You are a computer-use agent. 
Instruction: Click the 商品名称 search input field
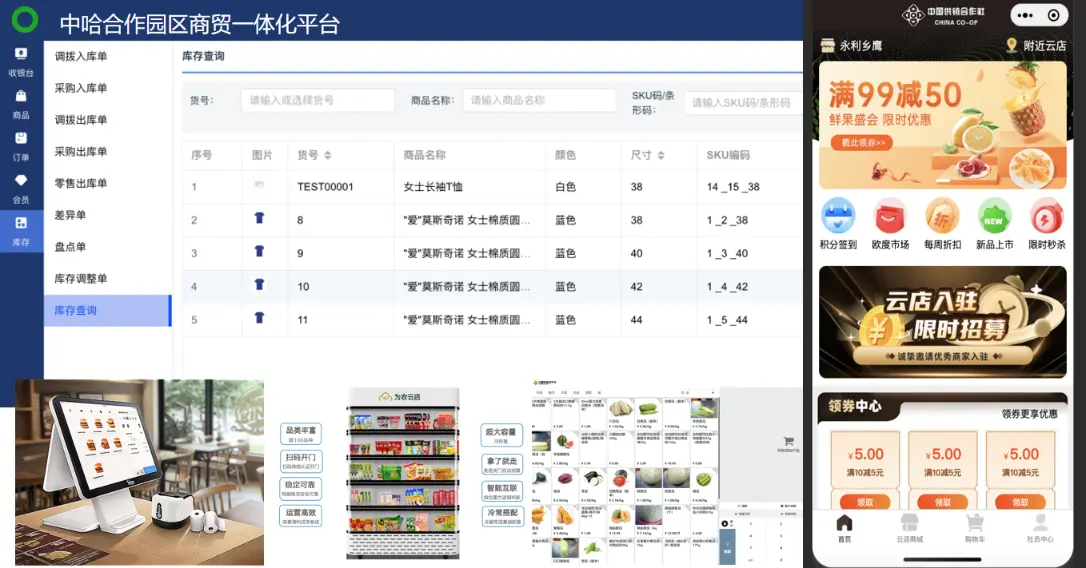click(539, 101)
